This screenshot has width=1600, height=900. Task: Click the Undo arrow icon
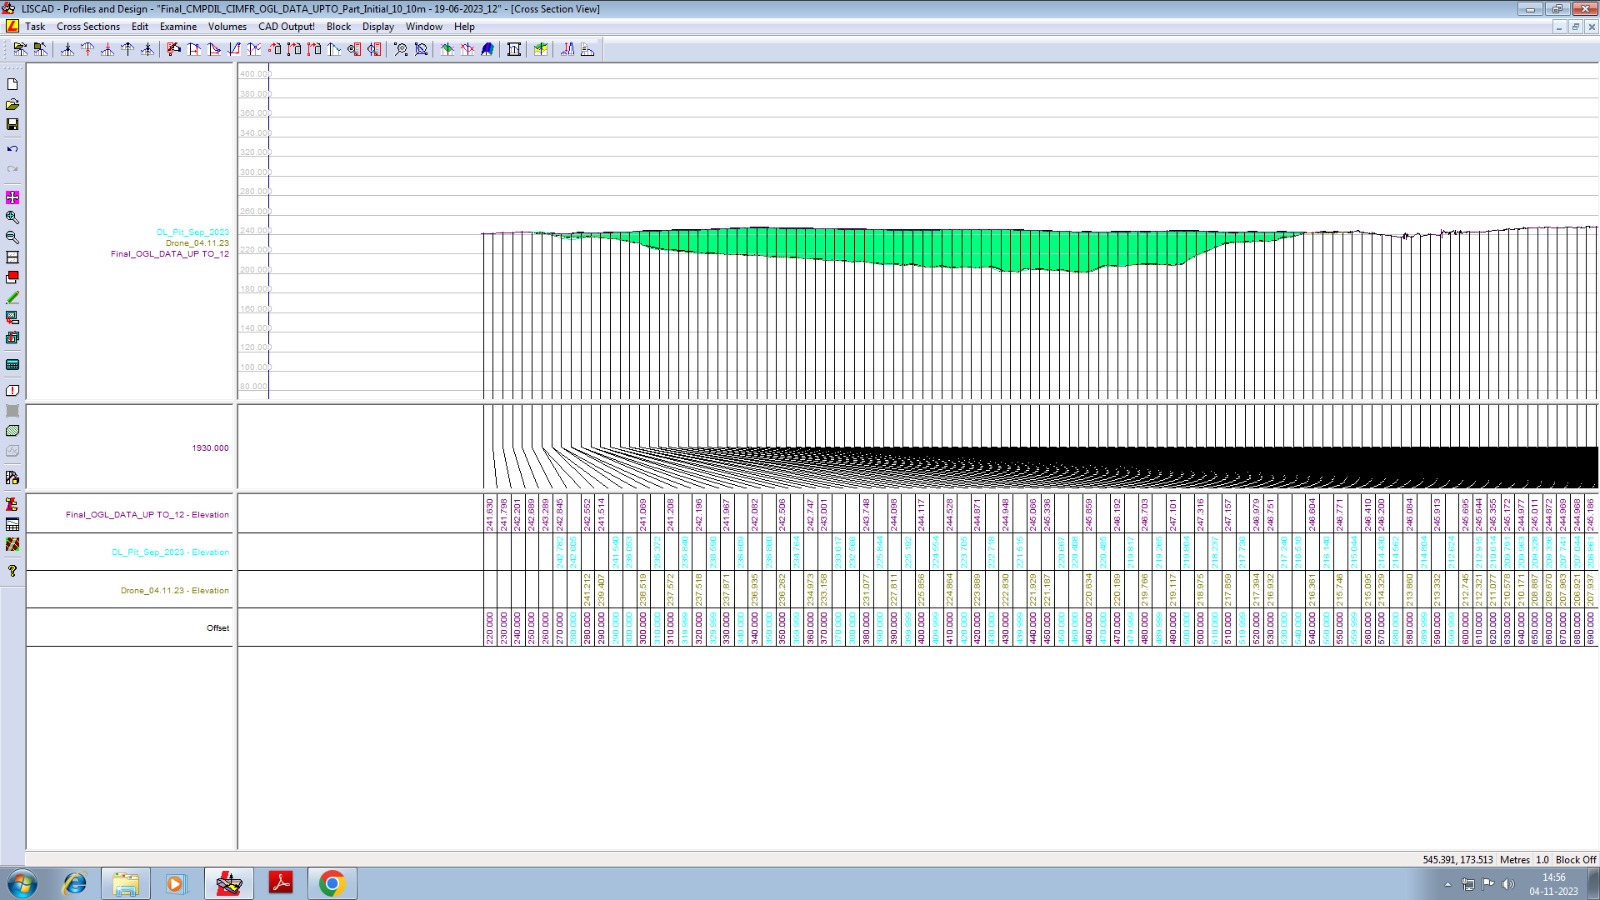tap(12, 149)
